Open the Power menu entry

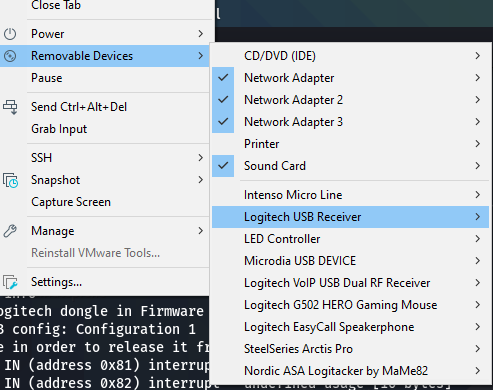(x=105, y=34)
